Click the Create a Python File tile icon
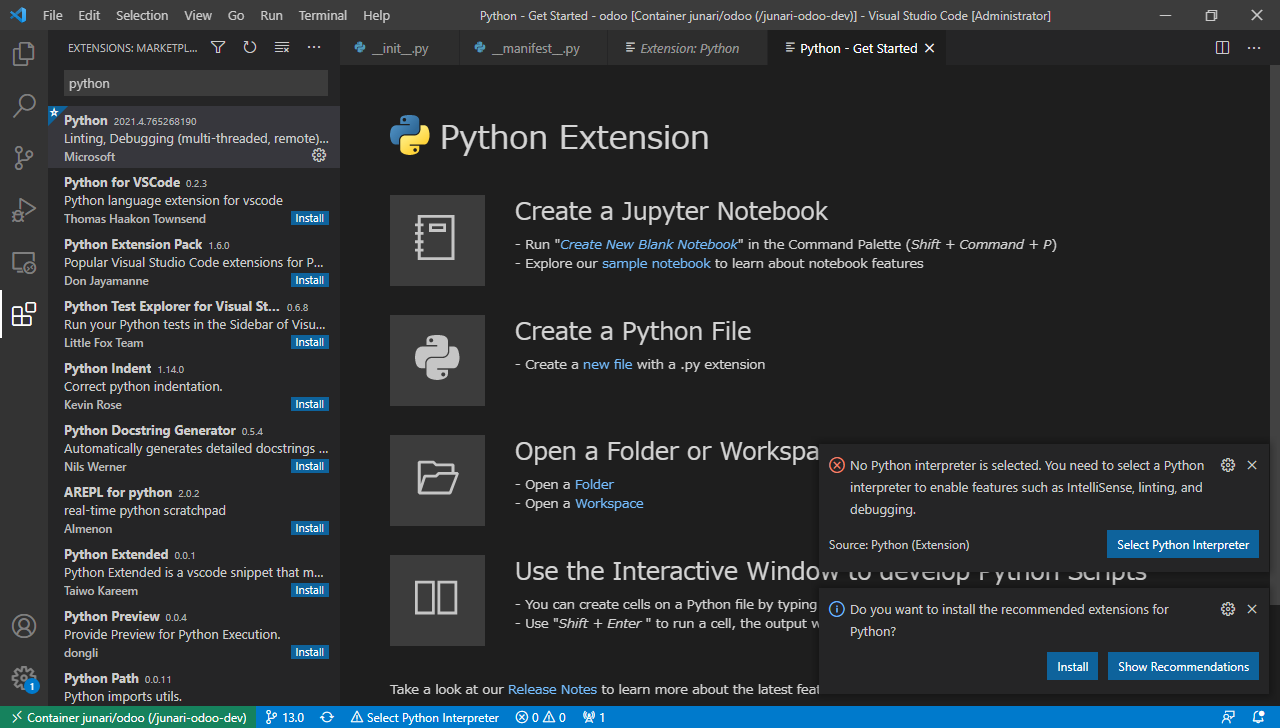Screen dimensions: 1280x728 click(437, 360)
